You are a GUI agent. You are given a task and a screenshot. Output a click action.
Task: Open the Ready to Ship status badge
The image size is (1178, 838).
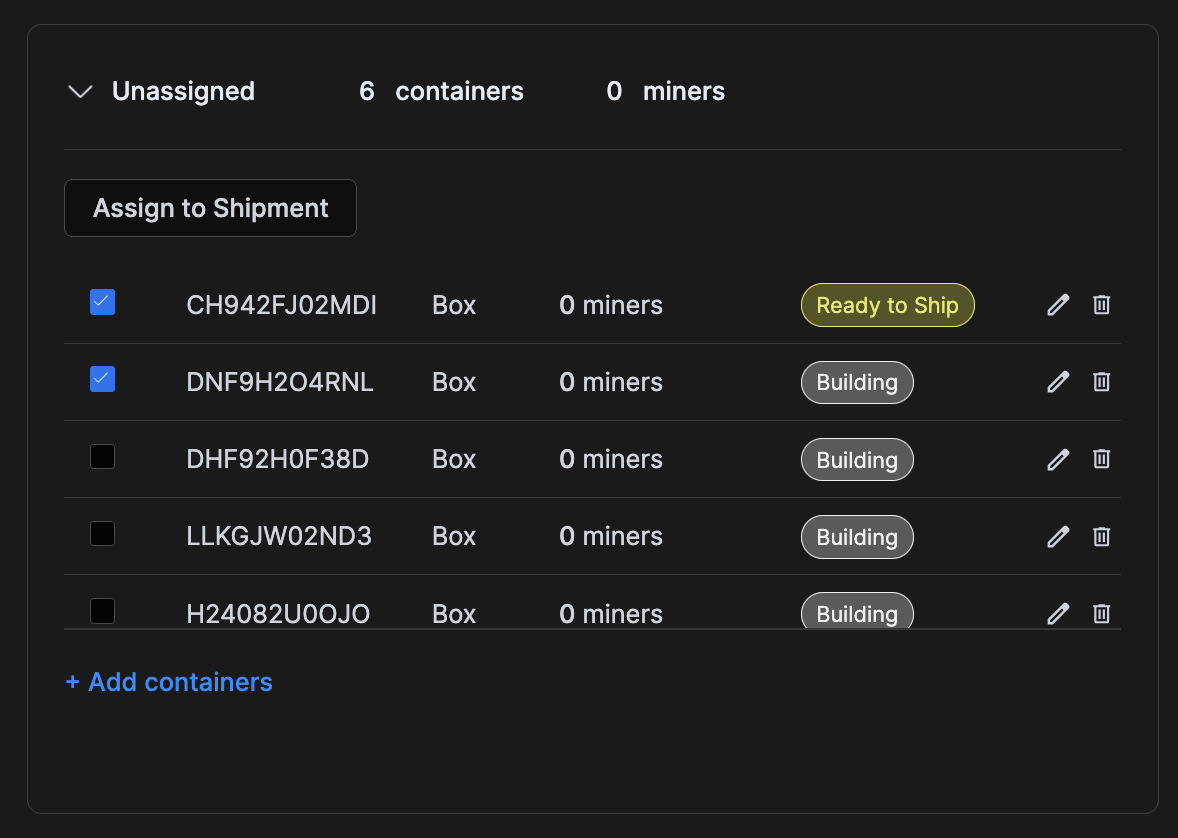click(887, 305)
